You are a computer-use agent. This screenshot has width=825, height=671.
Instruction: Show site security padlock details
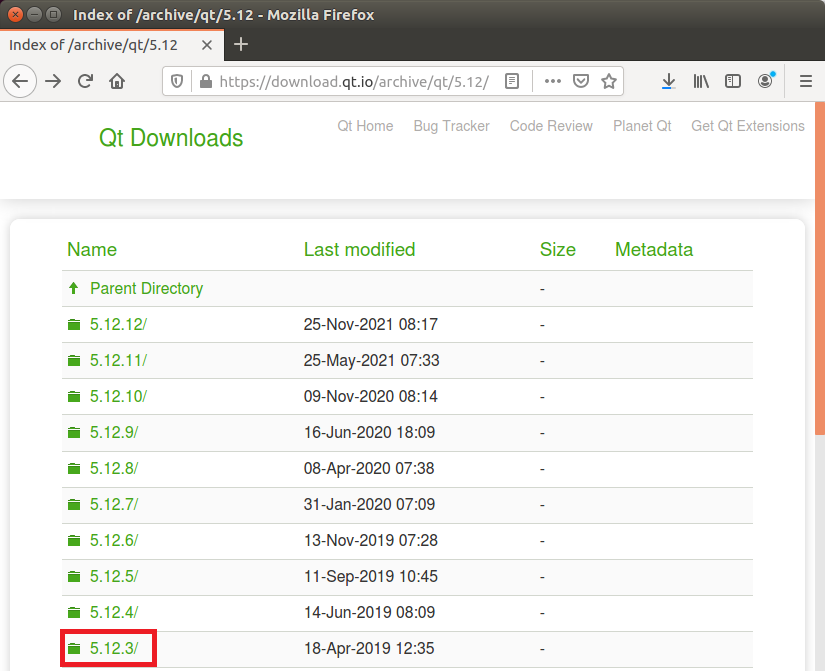pyautogui.click(x=206, y=81)
